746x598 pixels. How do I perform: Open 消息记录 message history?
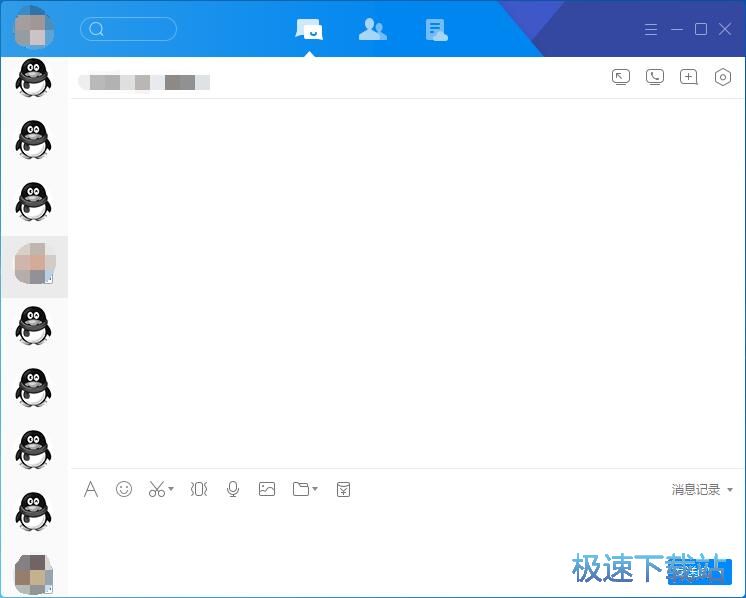[x=696, y=490]
